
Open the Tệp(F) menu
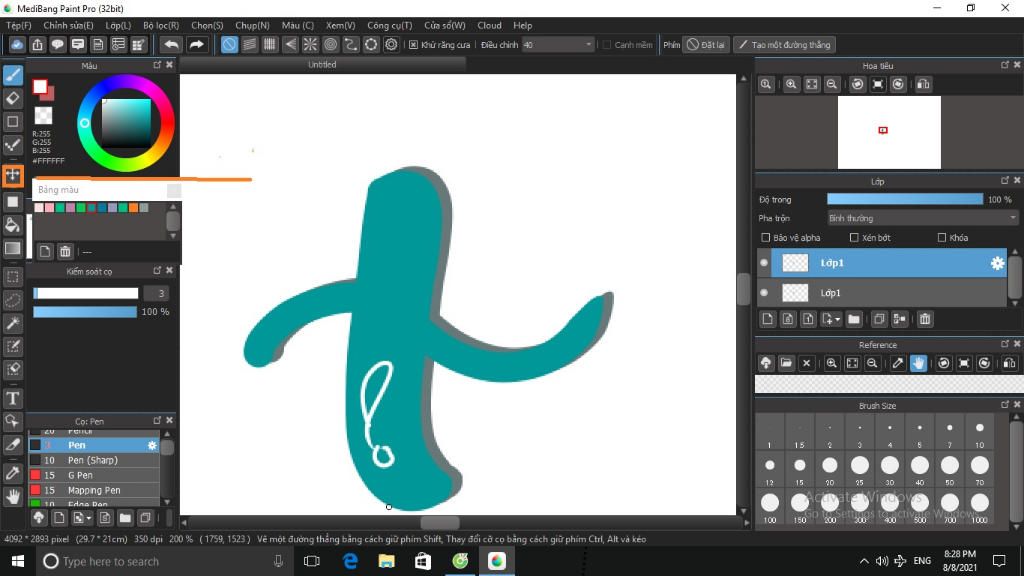pyautogui.click(x=18, y=25)
